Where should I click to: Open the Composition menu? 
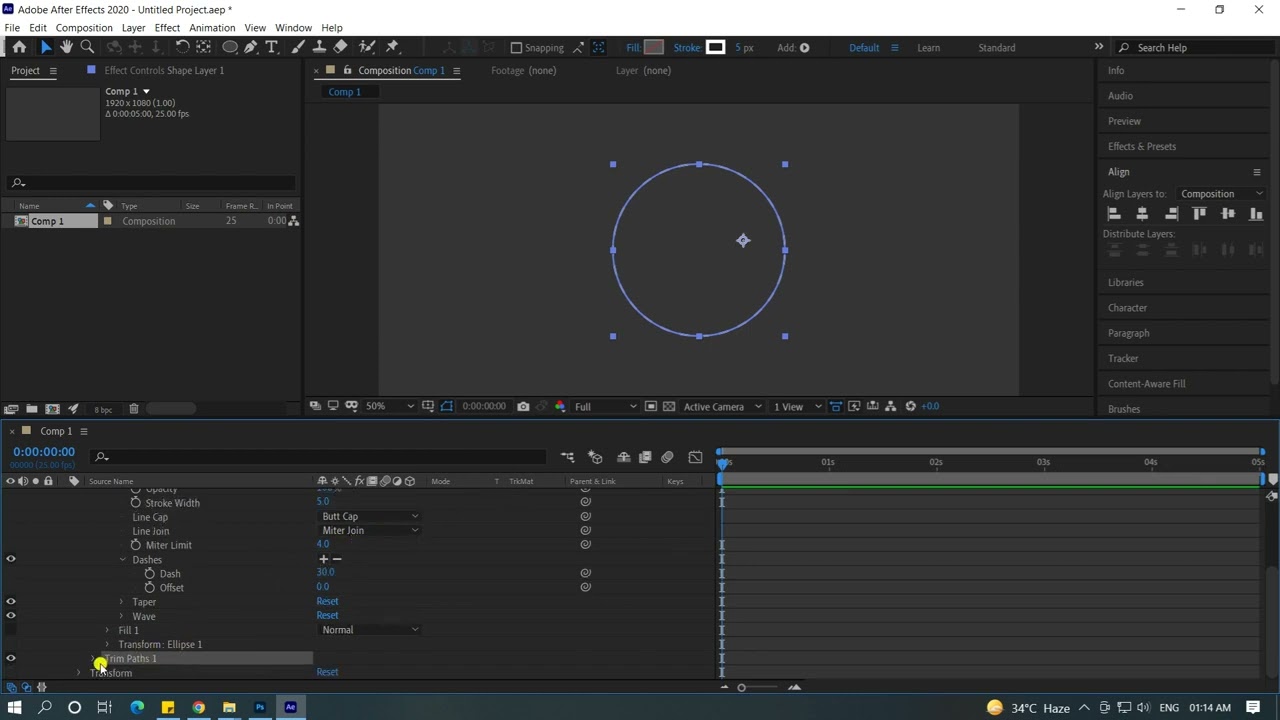(84, 28)
